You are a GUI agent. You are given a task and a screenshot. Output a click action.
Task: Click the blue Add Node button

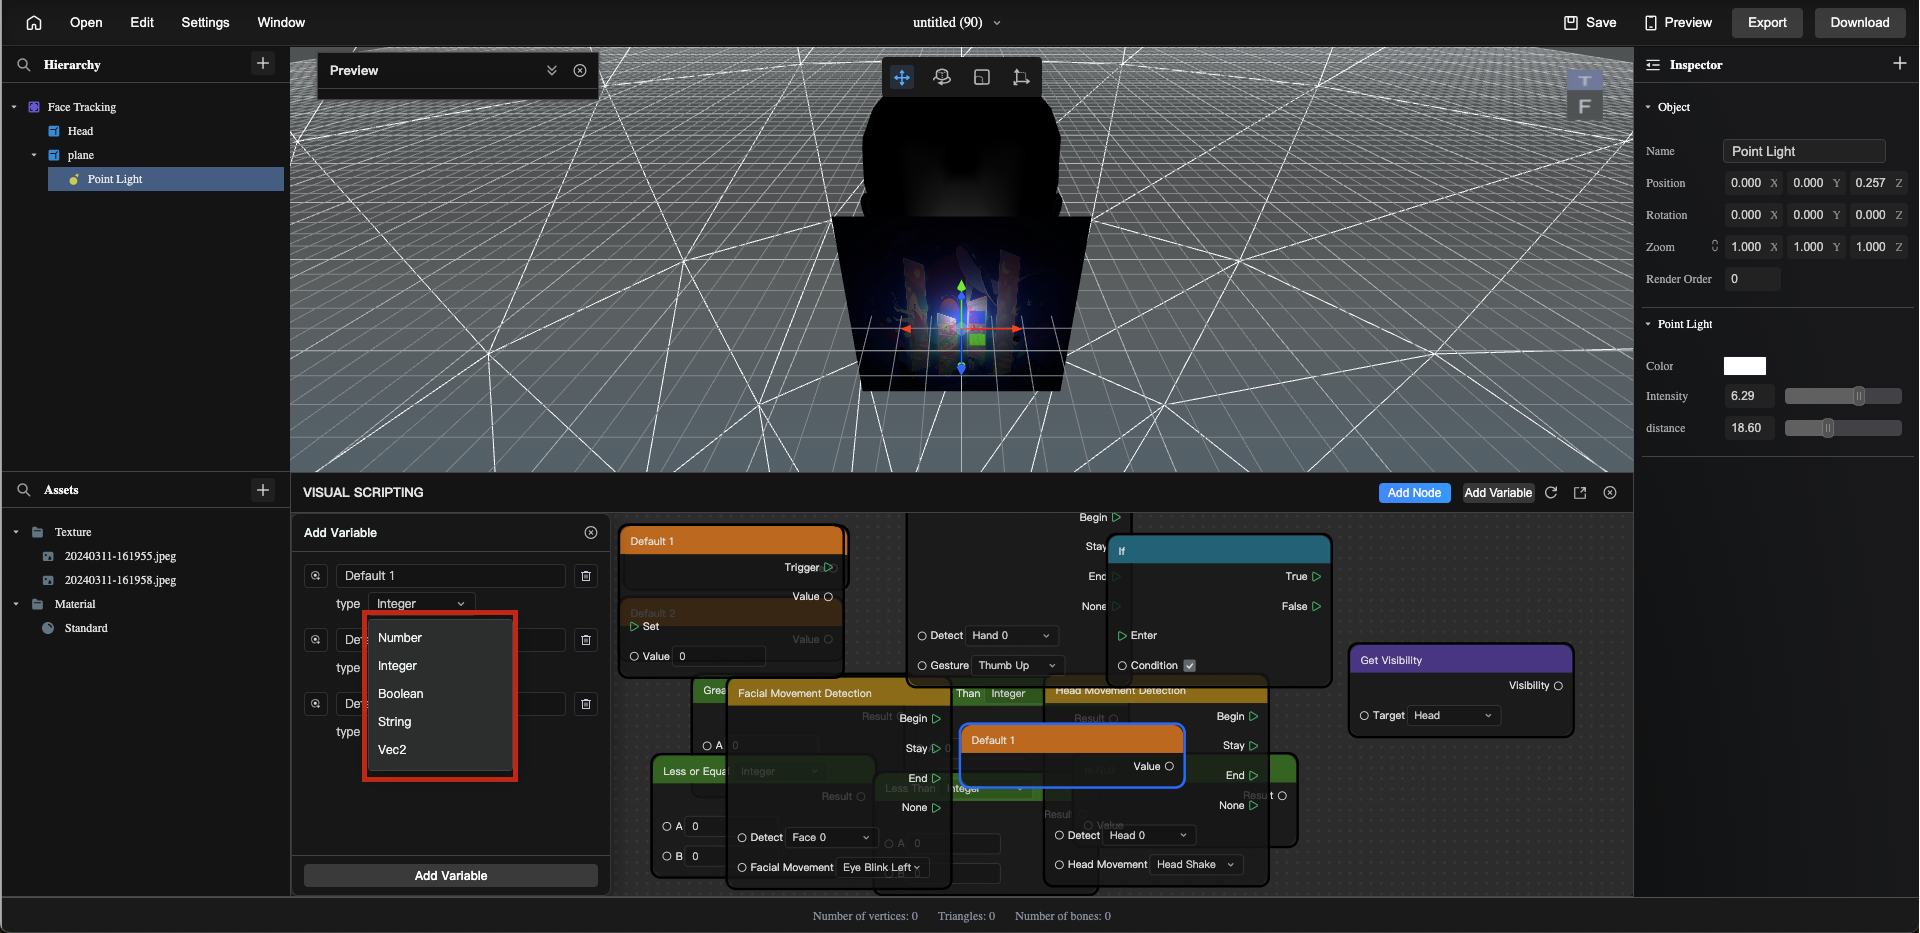tap(1414, 493)
